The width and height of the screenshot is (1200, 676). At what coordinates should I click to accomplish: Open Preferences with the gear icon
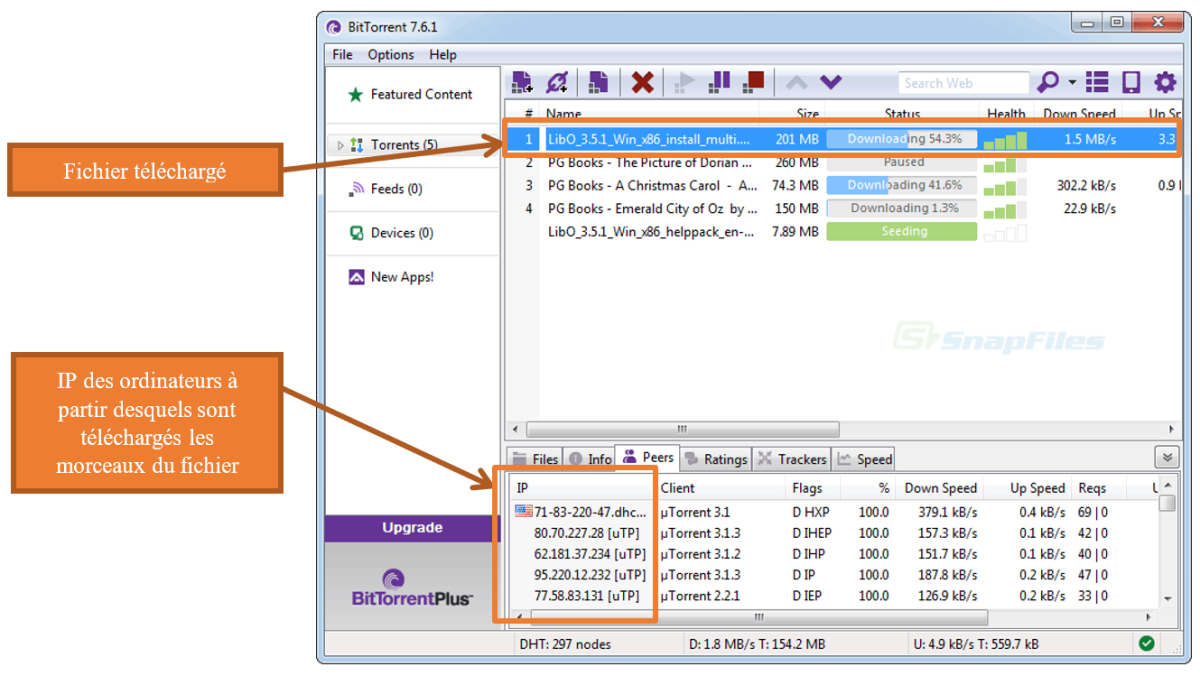pos(1165,83)
